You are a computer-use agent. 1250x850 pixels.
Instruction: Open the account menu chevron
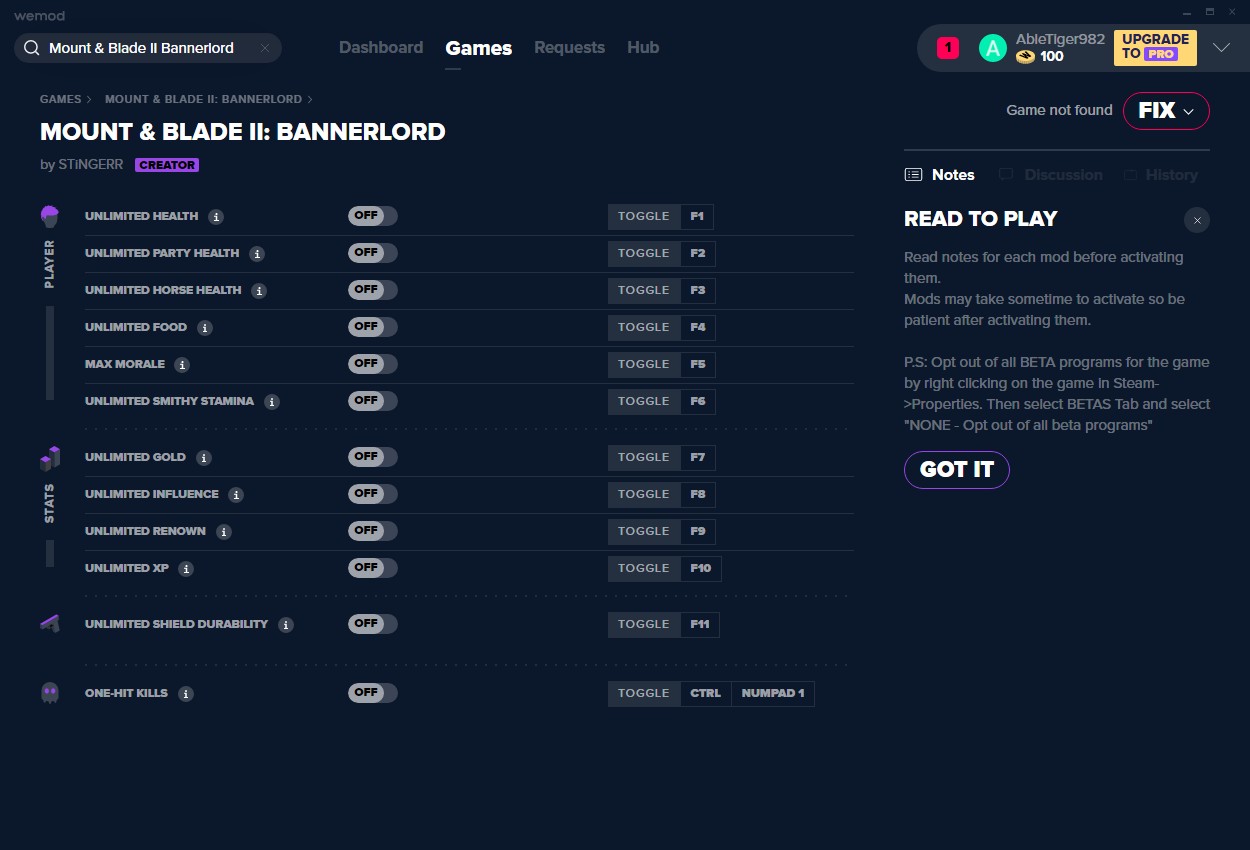click(1221, 48)
